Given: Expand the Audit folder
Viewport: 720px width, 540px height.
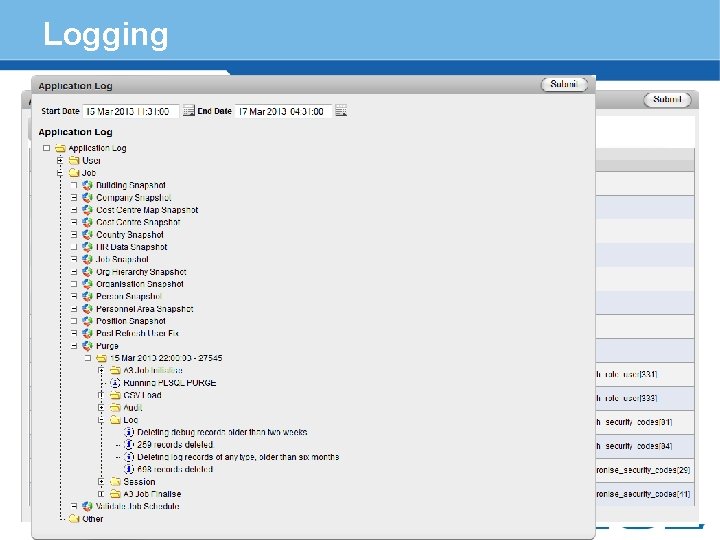Looking at the screenshot, I should [x=101, y=407].
